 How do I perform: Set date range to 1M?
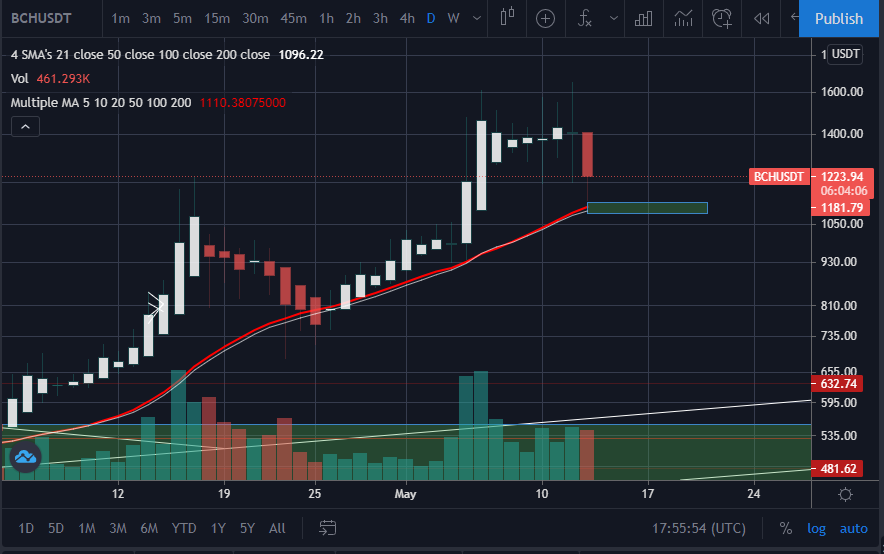coord(87,528)
